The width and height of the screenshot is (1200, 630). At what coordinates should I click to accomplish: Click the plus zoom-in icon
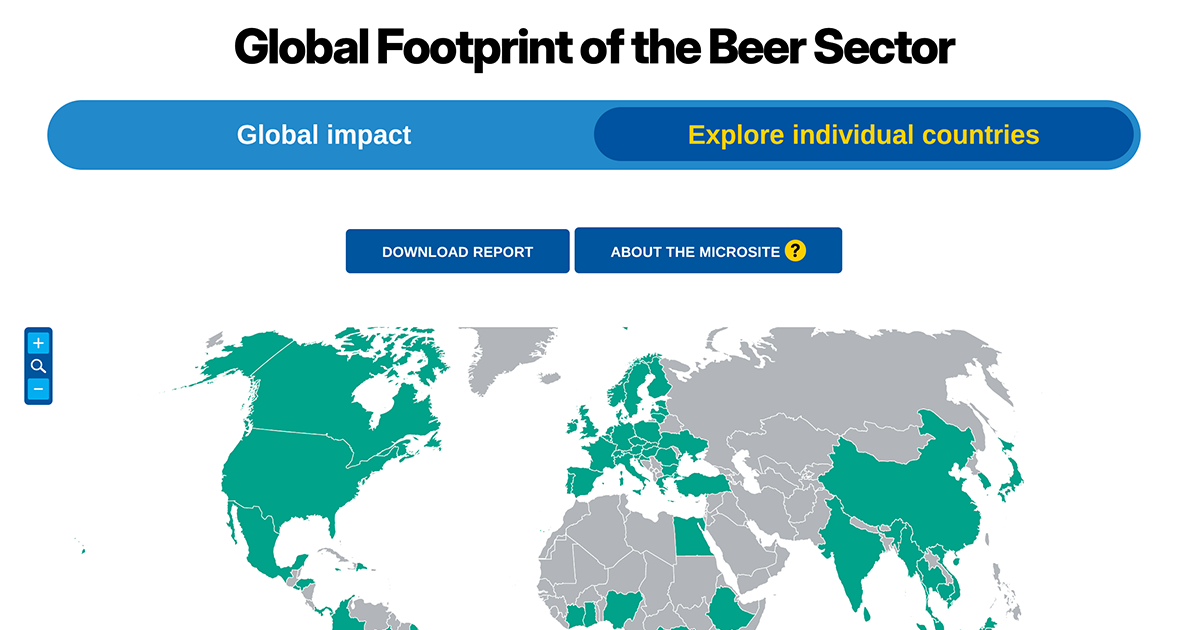pyautogui.click(x=38, y=343)
